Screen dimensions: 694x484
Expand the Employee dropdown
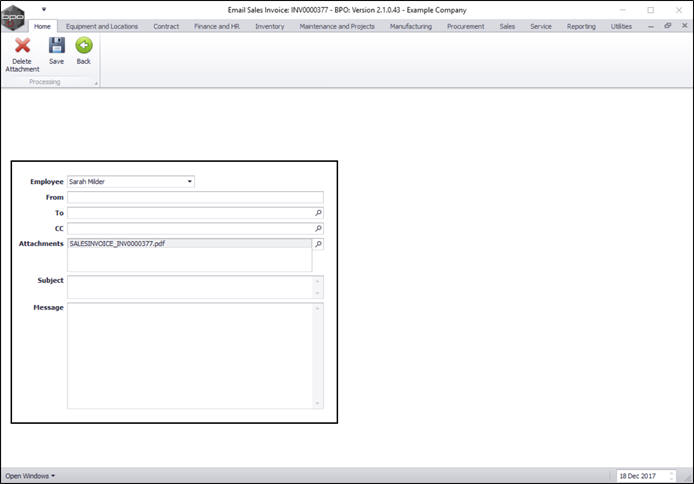click(x=189, y=181)
